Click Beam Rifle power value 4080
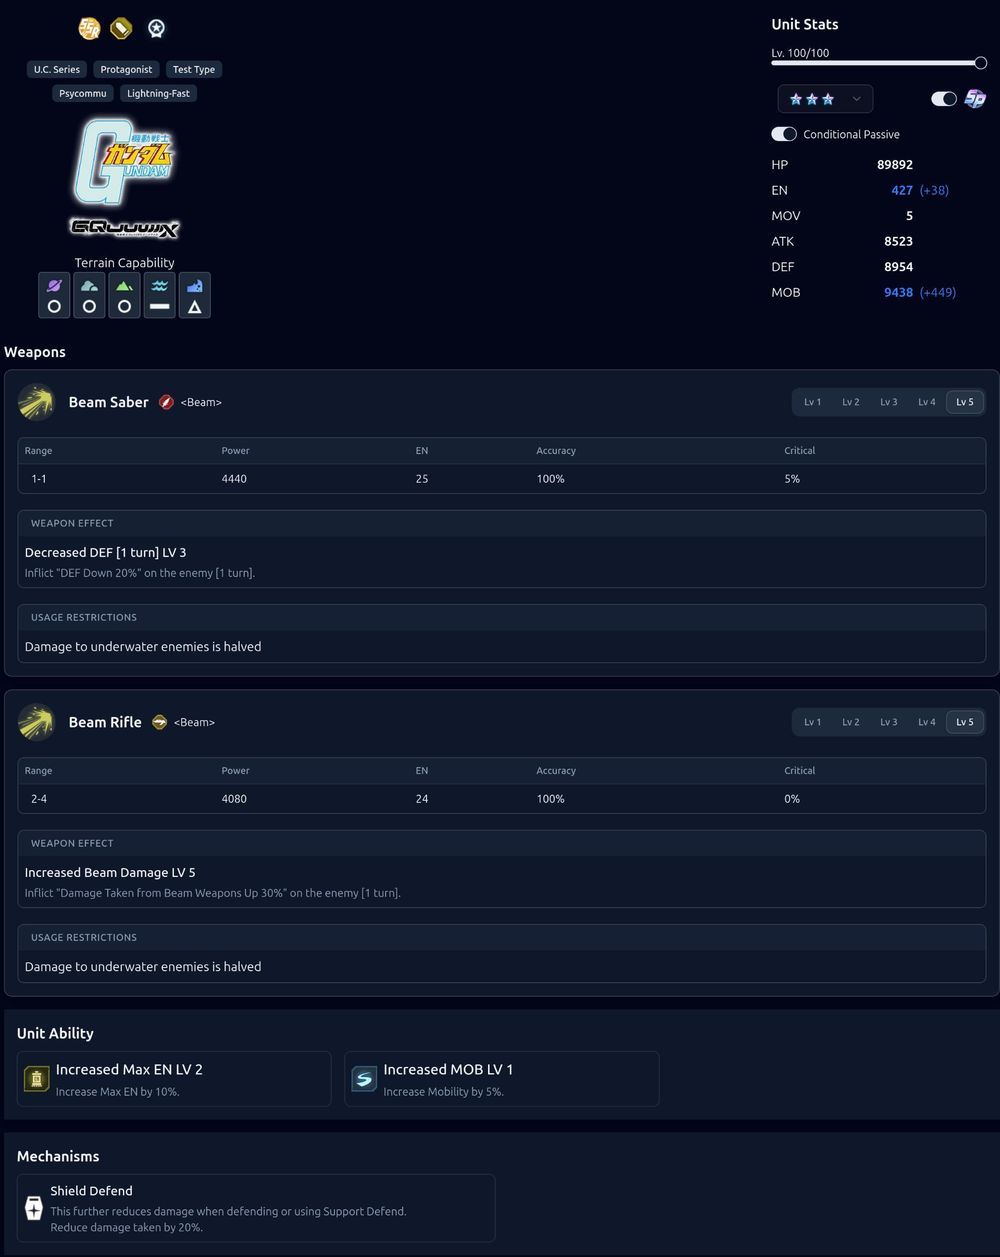The width and height of the screenshot is (1000, 1257). click(234, 799)
